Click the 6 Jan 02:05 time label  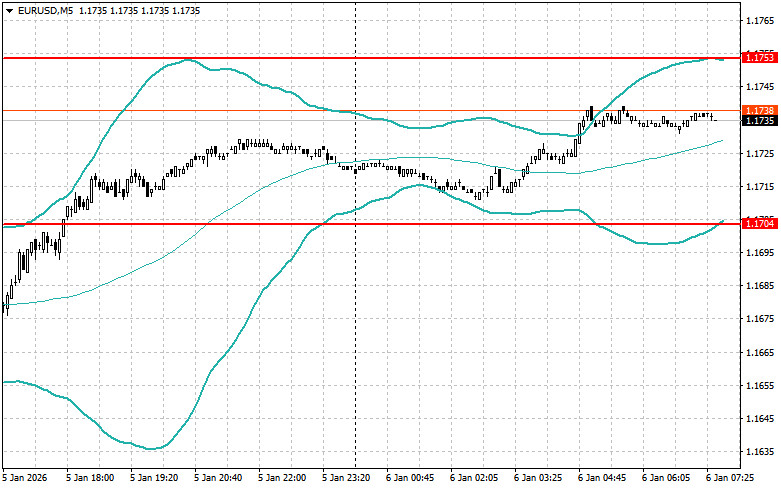point(474,478)
